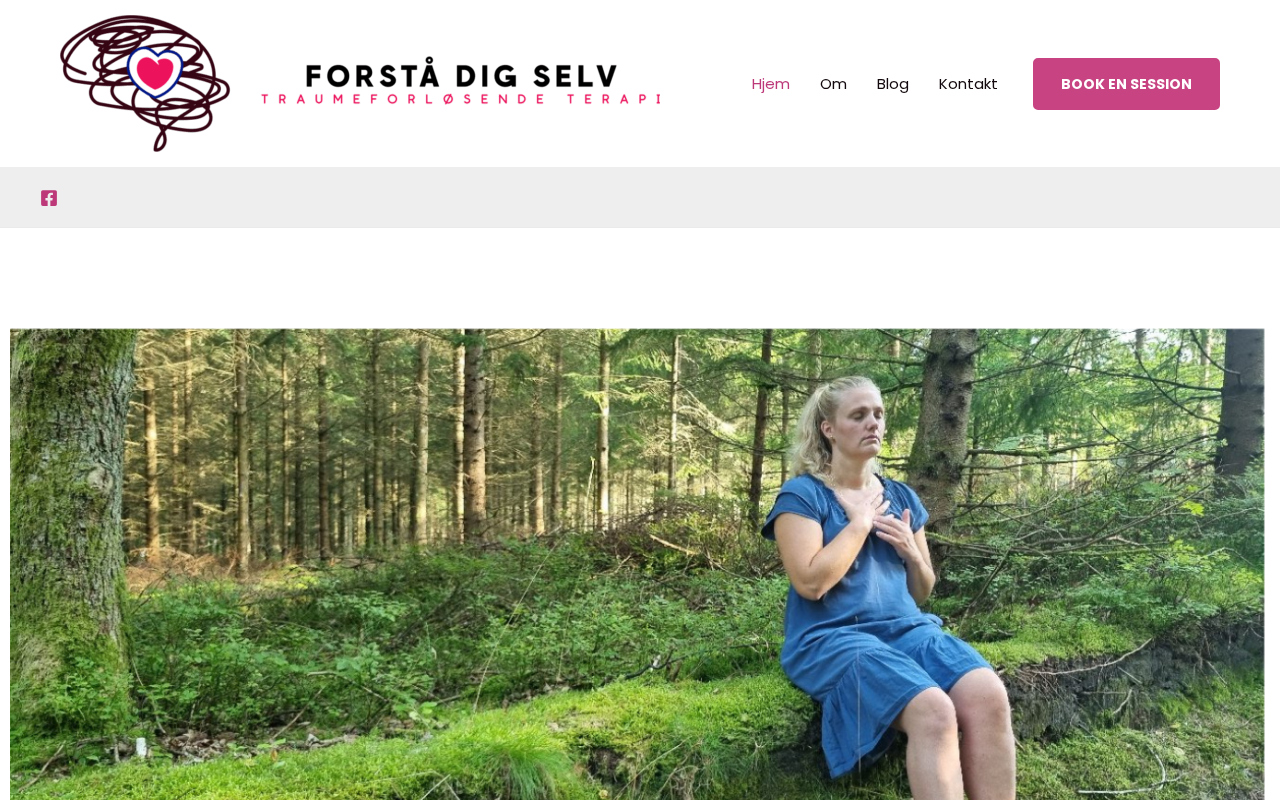
Task: Navigate to the Kontakt page
Action: click(x=968, y=84)
